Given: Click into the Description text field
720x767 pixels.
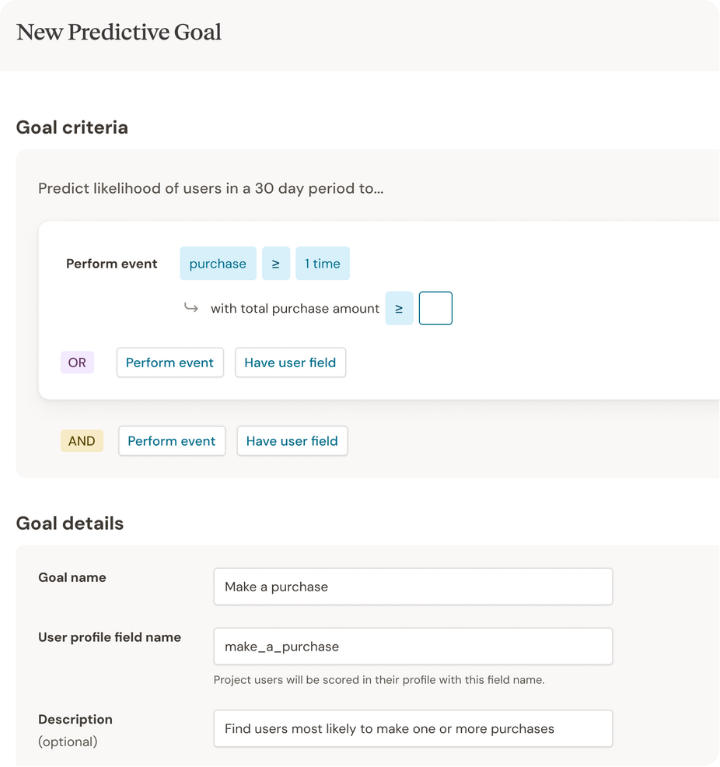Looking at the screenshot, I should (412, 729).
